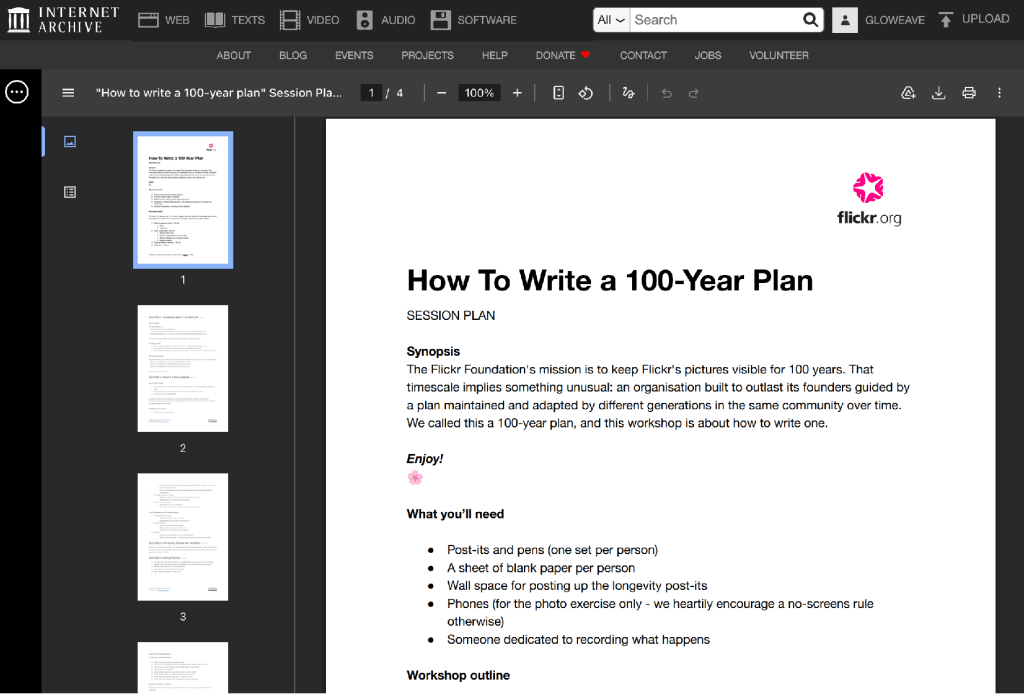Go to the ABOUT page
Viewport: 1024px width, 695px height.
pos(234,56)
